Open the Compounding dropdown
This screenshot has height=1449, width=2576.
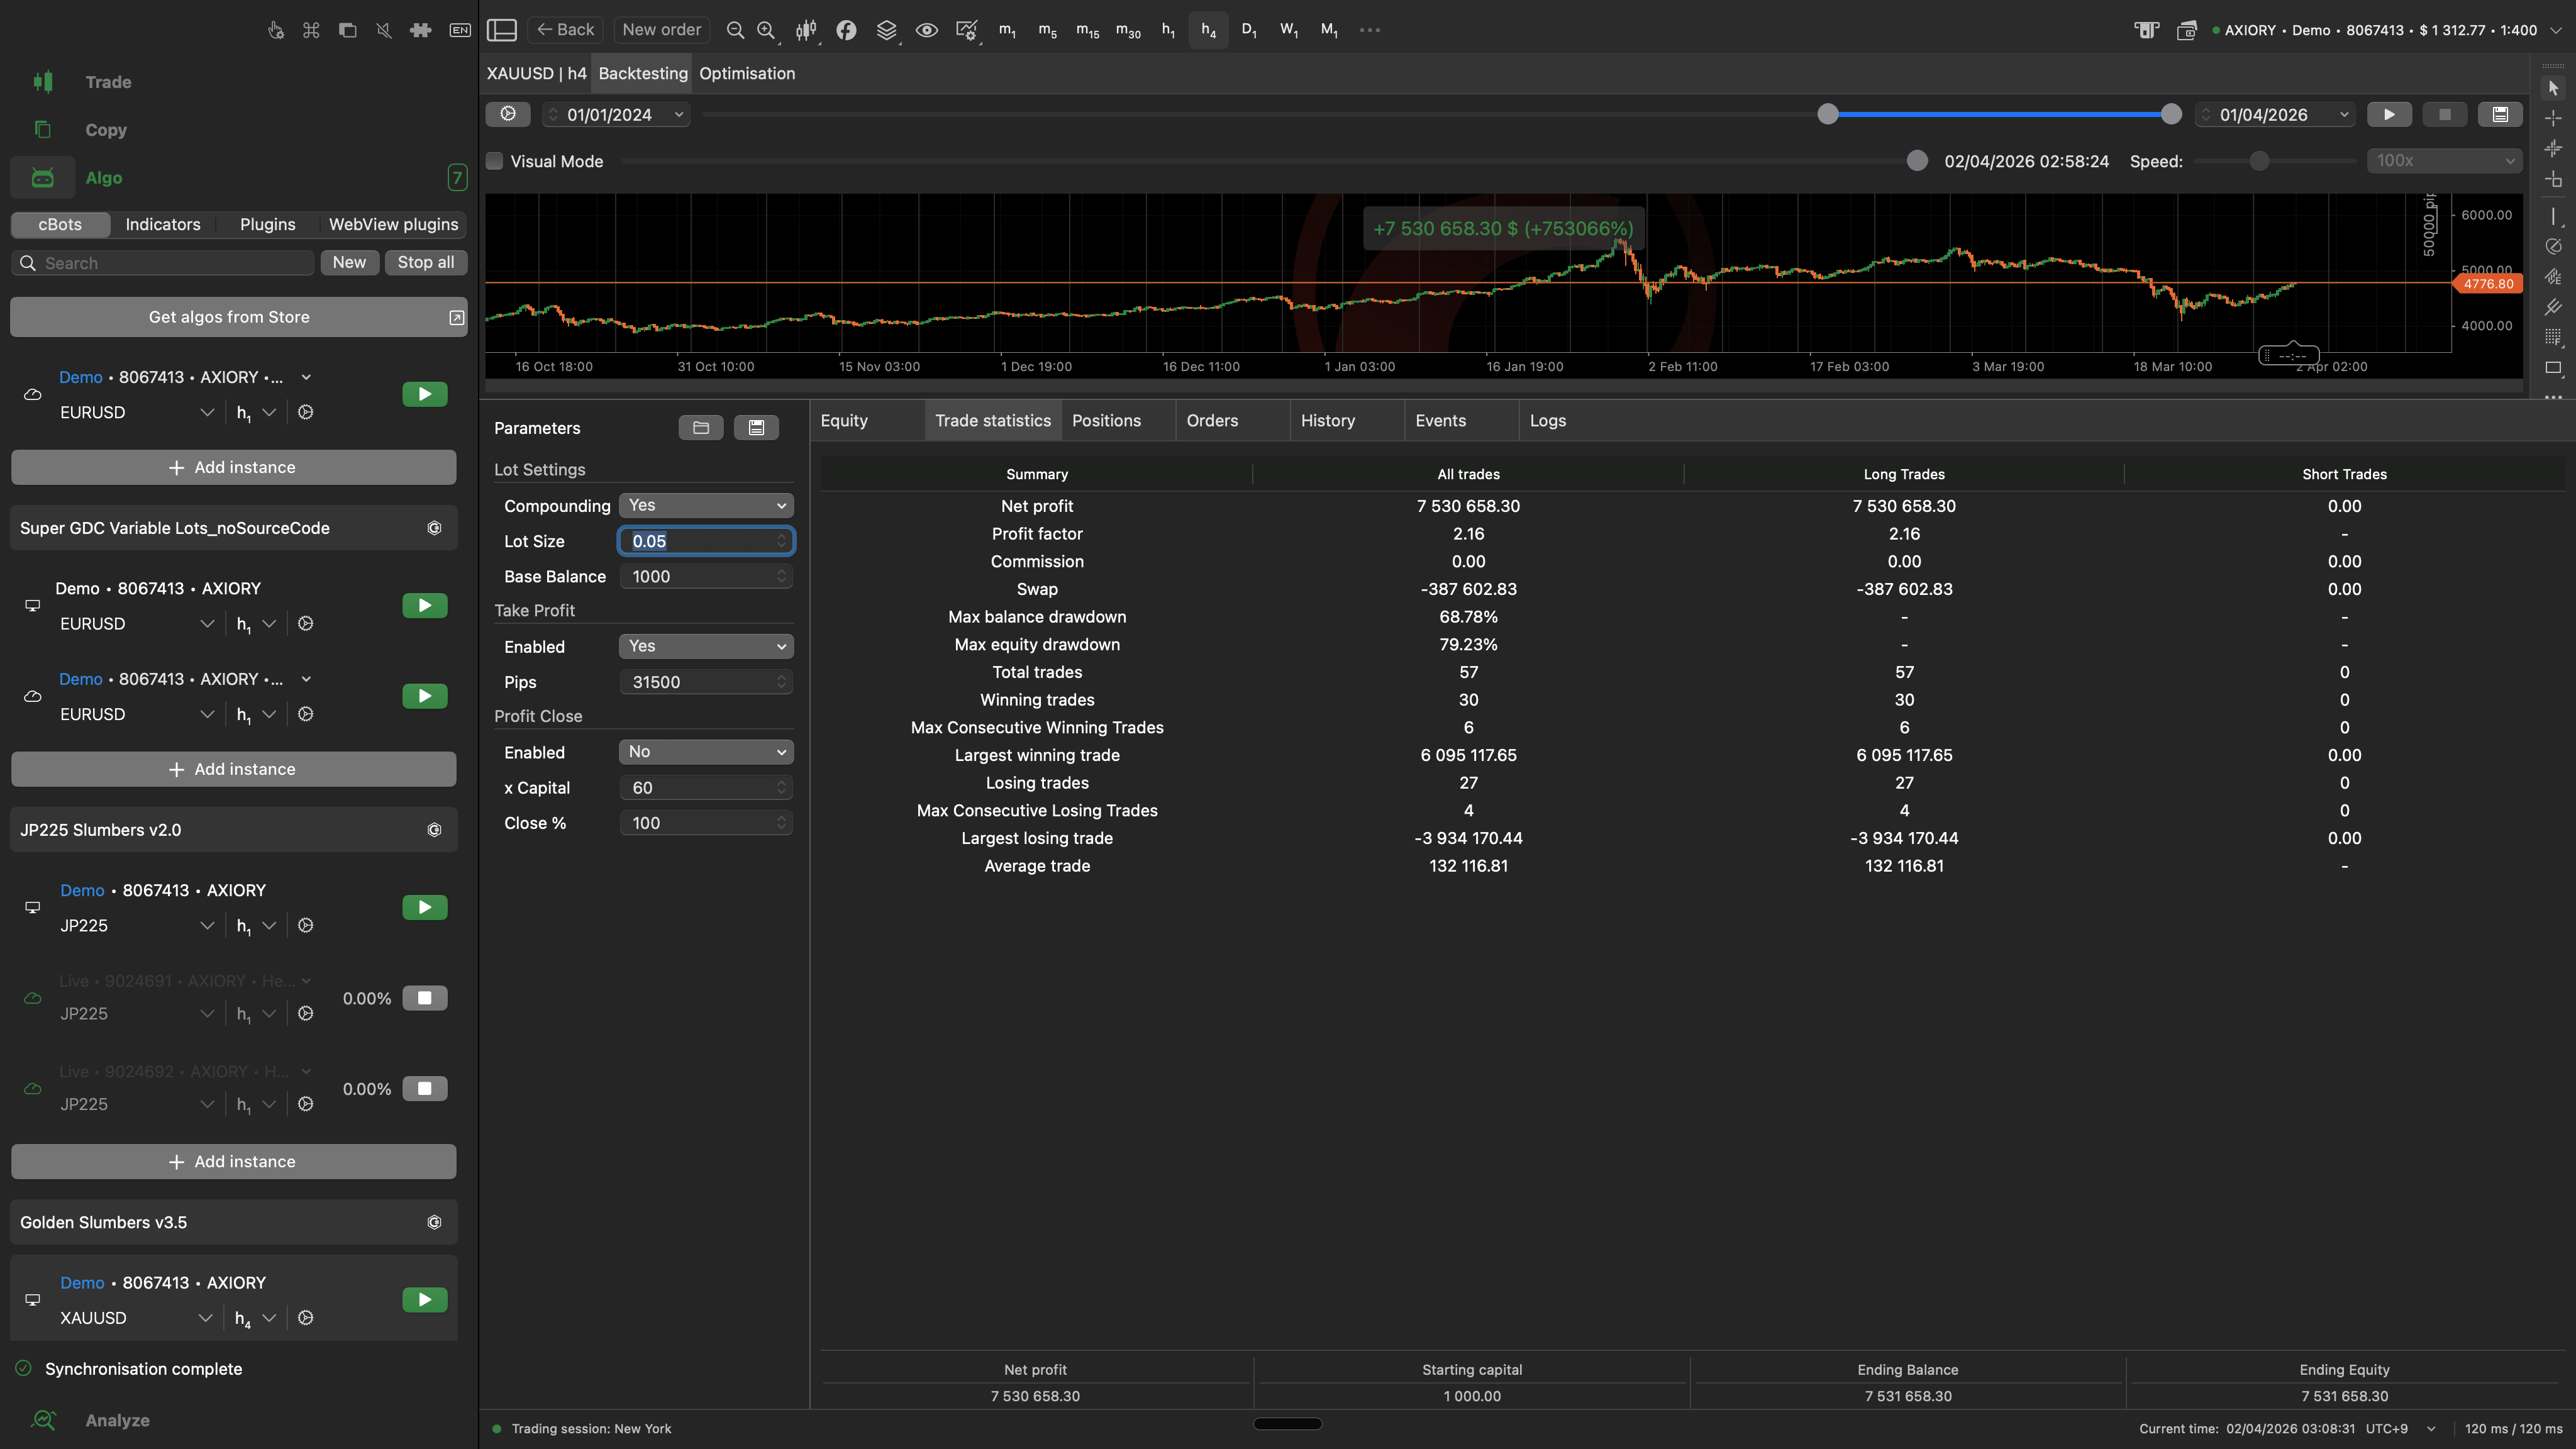tap(706, 506)
